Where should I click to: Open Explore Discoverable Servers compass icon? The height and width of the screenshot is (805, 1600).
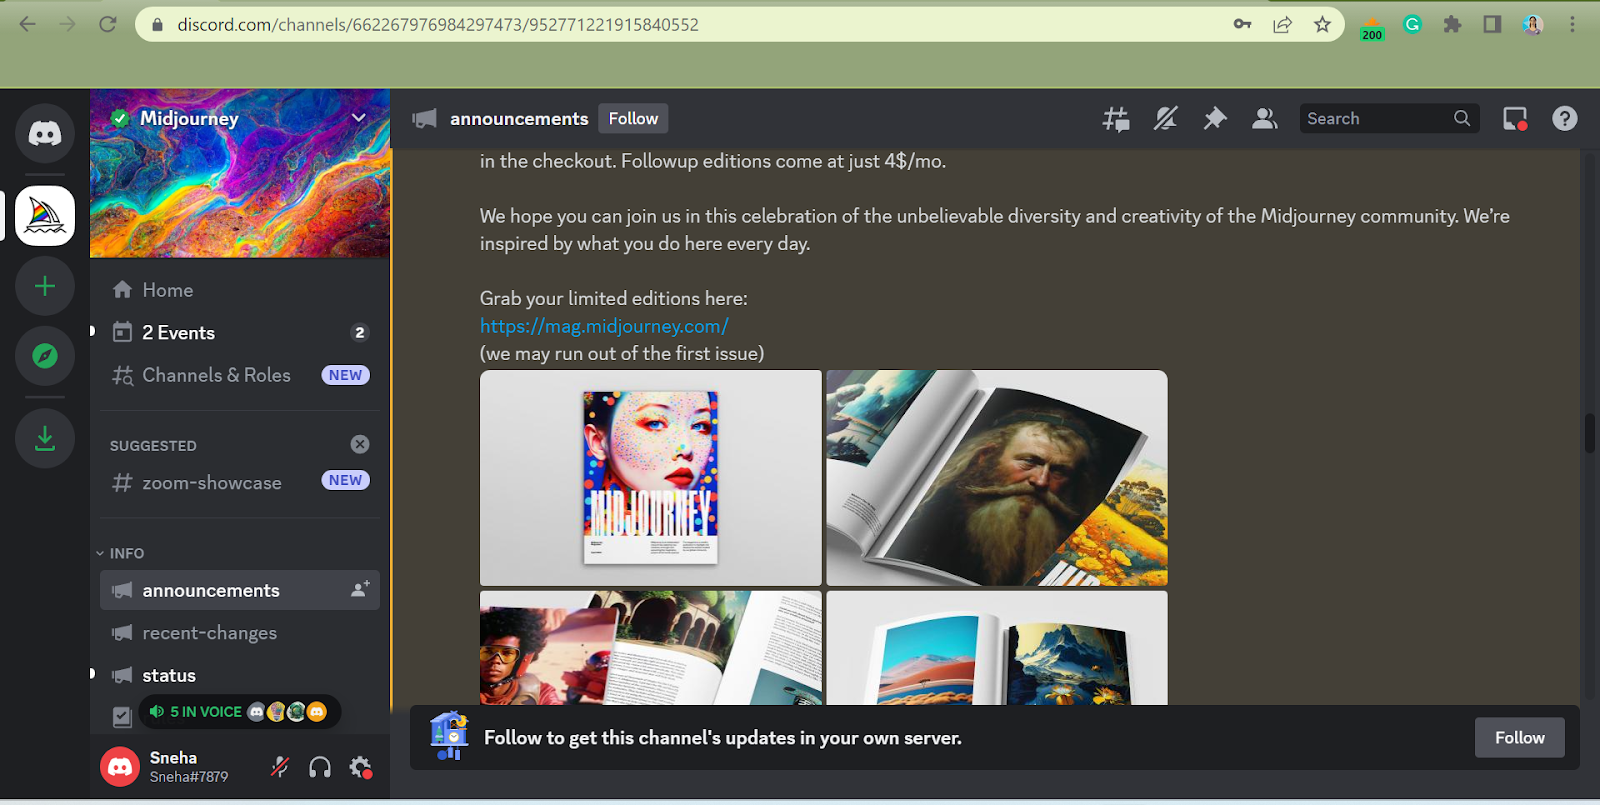click(45, 355)
